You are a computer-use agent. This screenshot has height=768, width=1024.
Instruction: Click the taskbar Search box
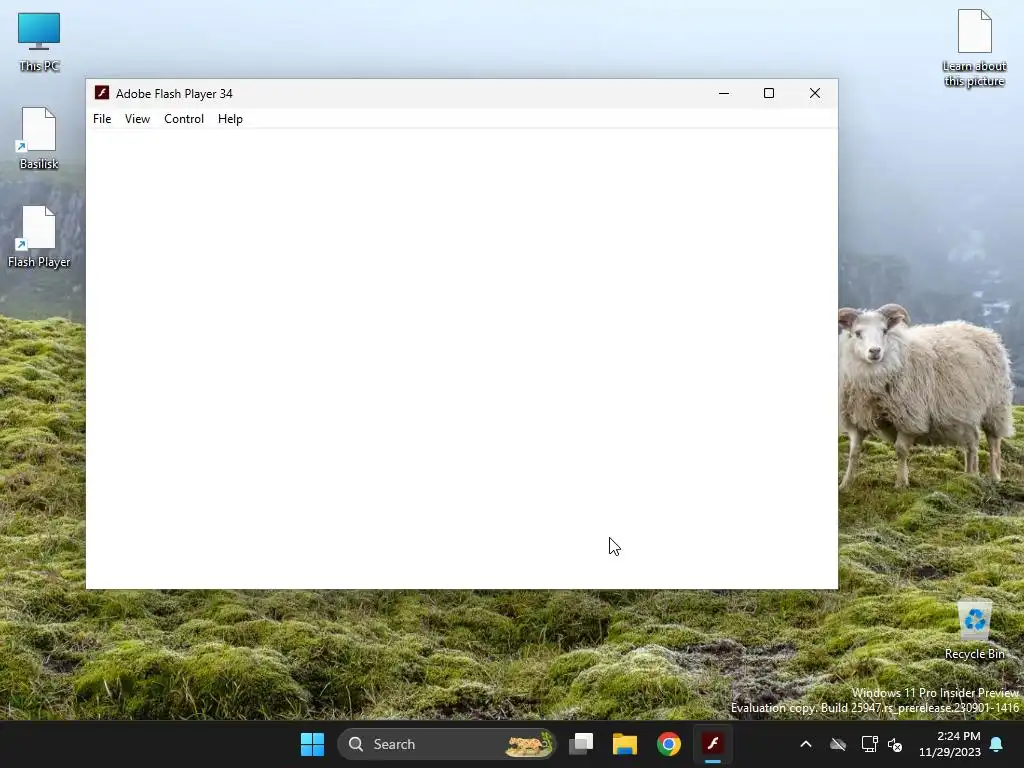446,744
